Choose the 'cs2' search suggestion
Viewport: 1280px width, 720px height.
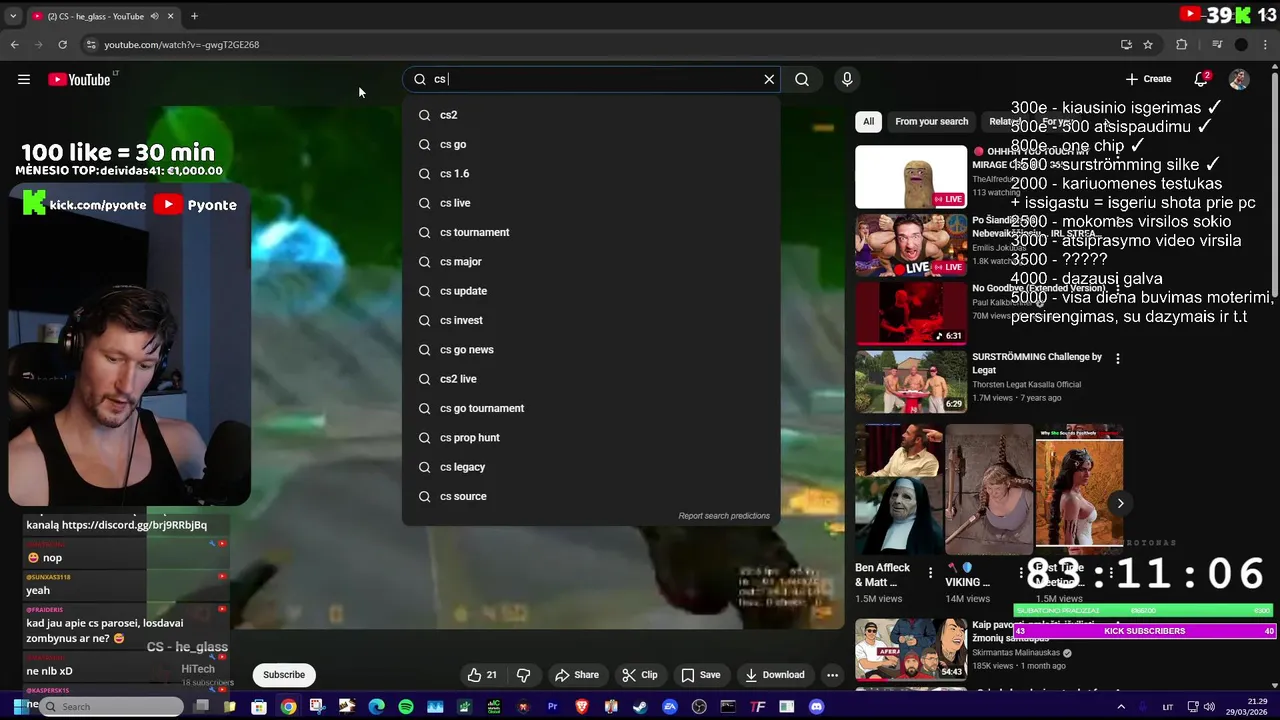(x=591, y=115)
